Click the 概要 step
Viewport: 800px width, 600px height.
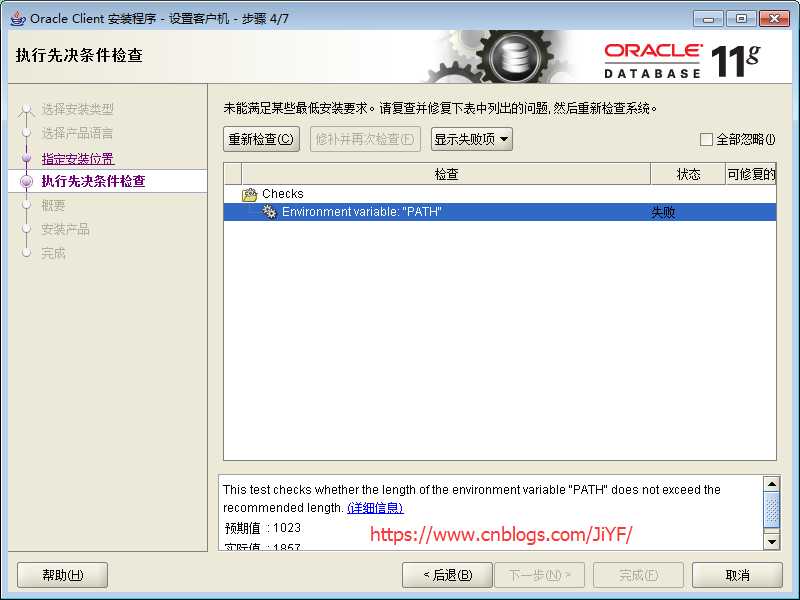coord(54,206)
